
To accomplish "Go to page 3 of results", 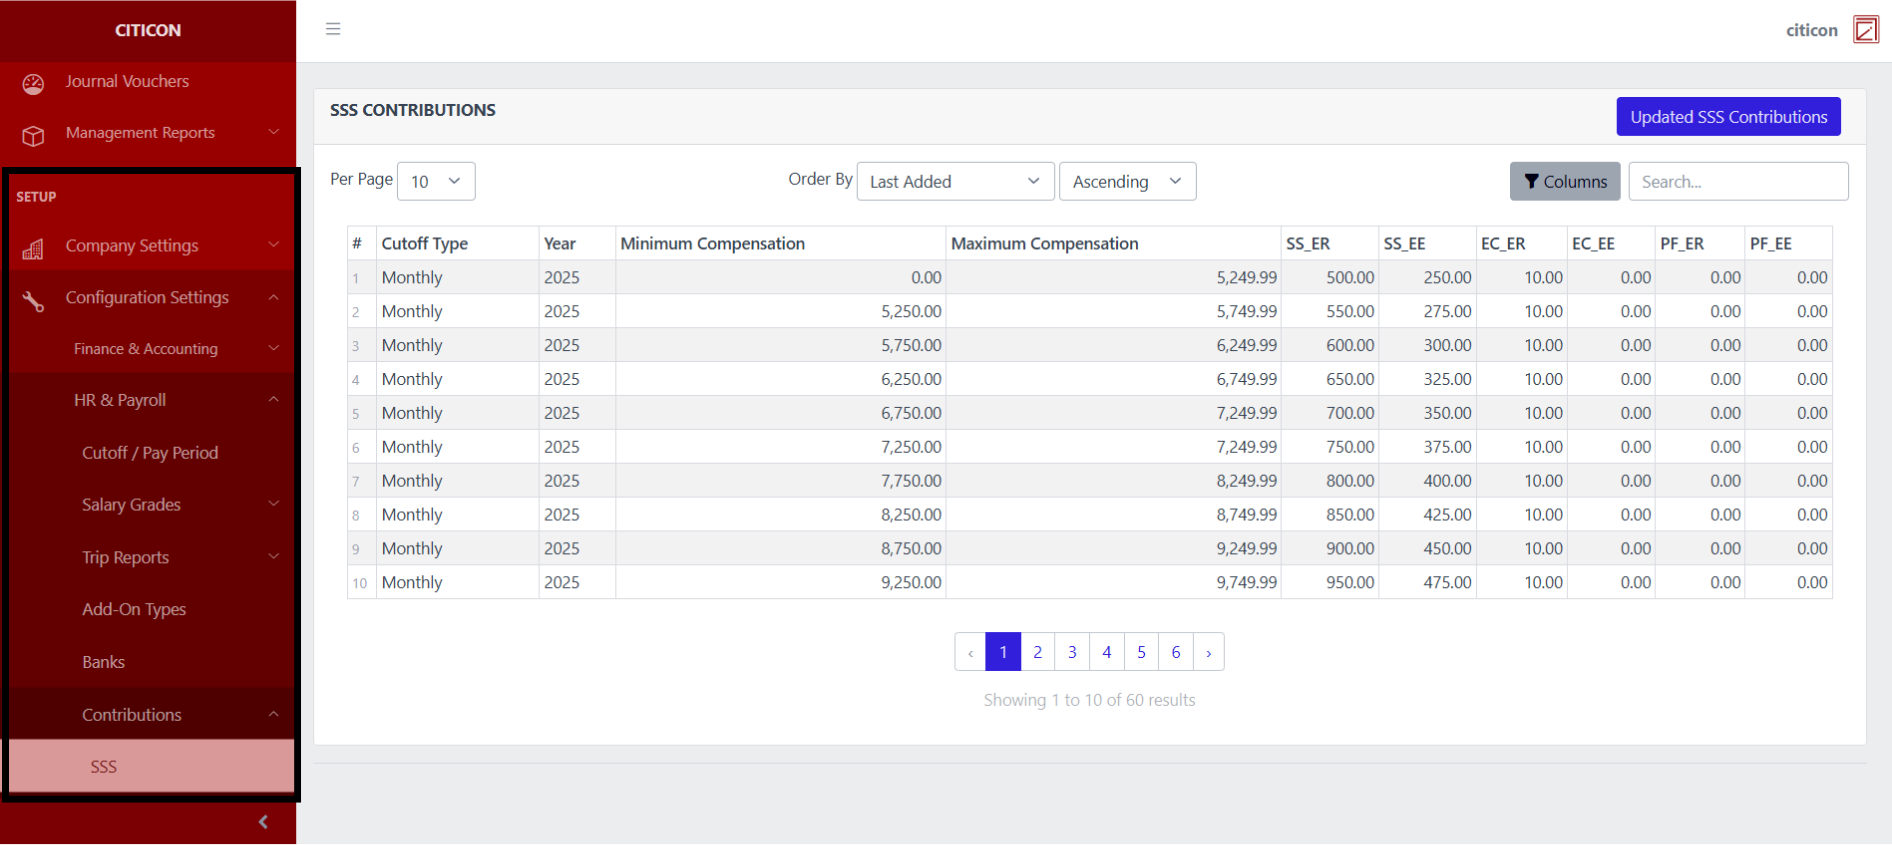I will pyautogui.click(x=1072, y=652).
